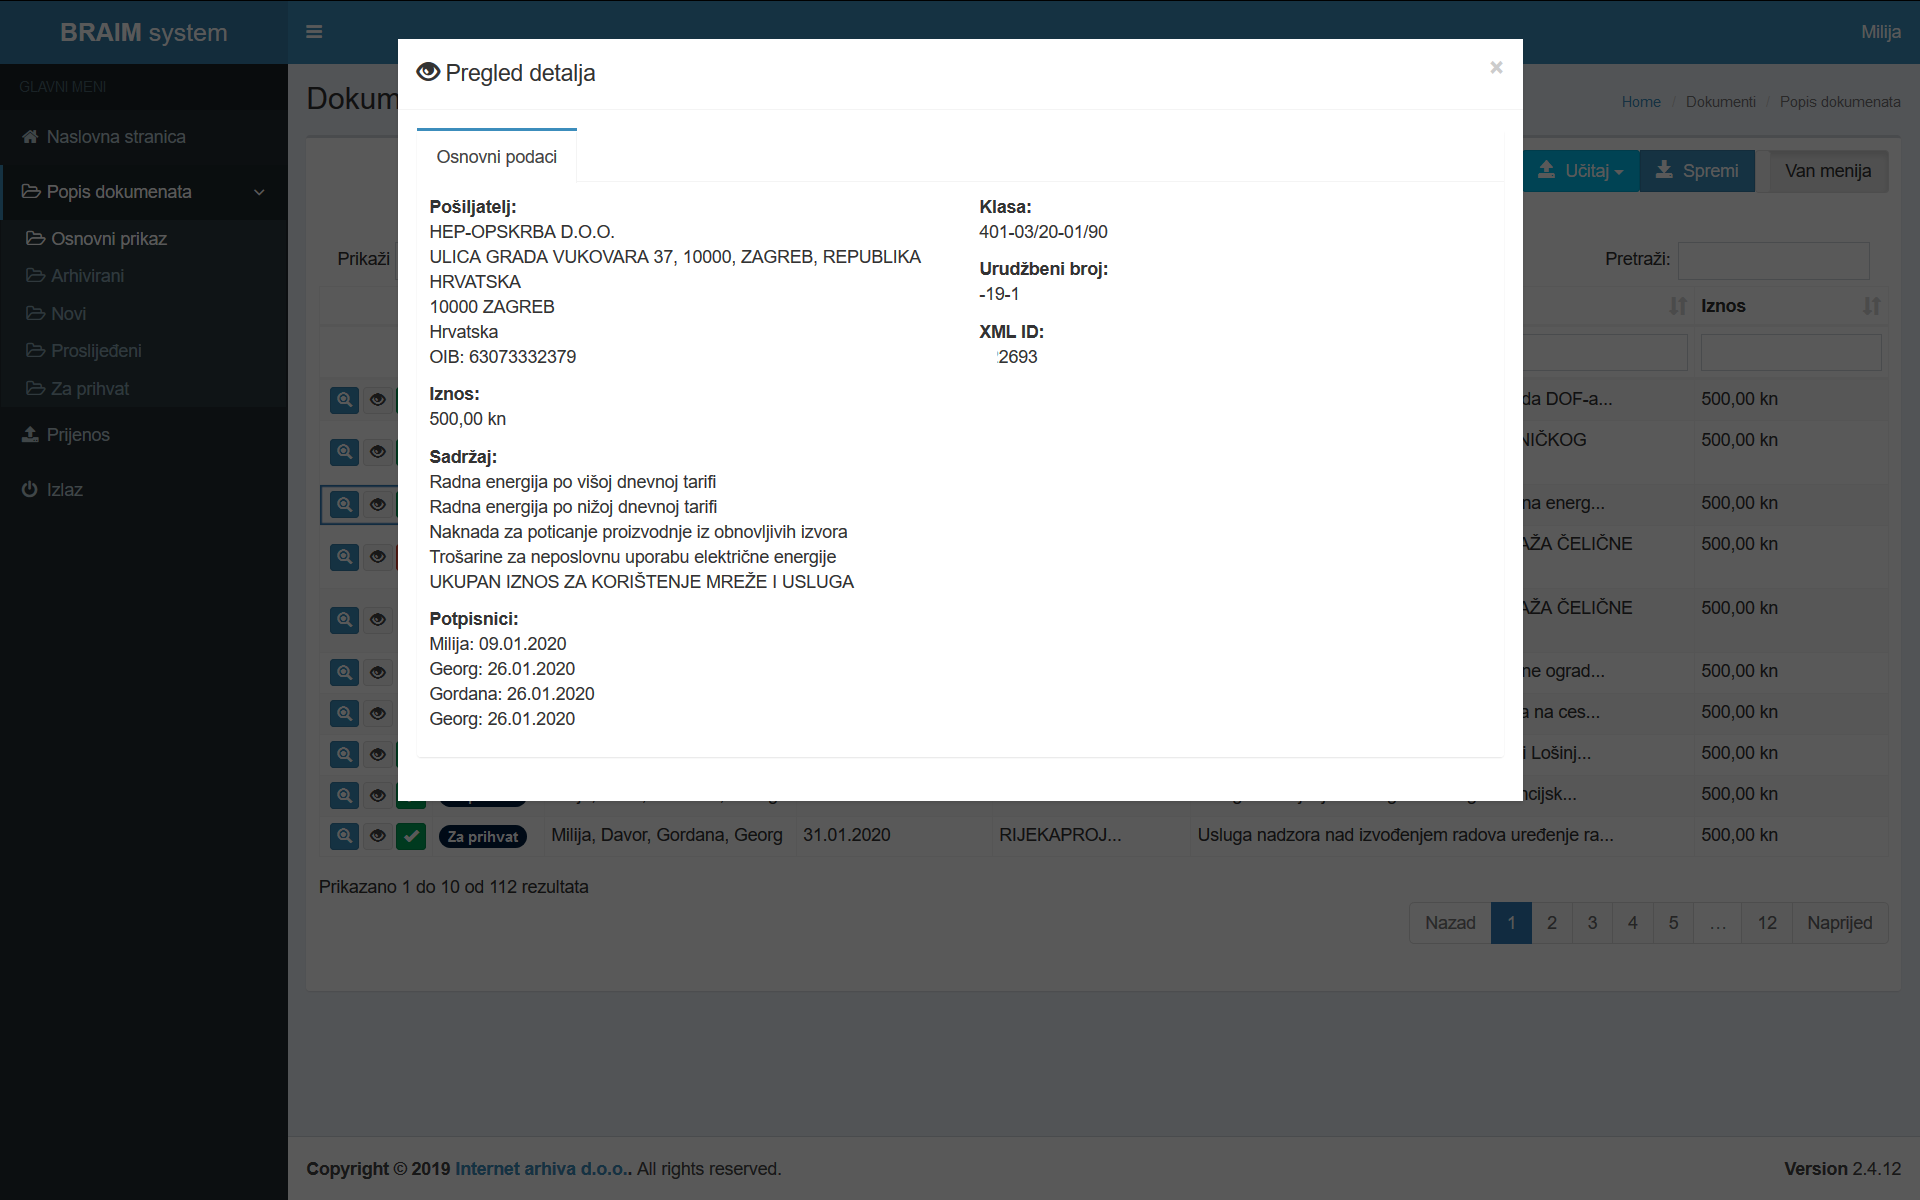Click eye icon in the 'Lošinj...' row
The width and height of the screenshot is (1920, 1200).
pos(377,754)
